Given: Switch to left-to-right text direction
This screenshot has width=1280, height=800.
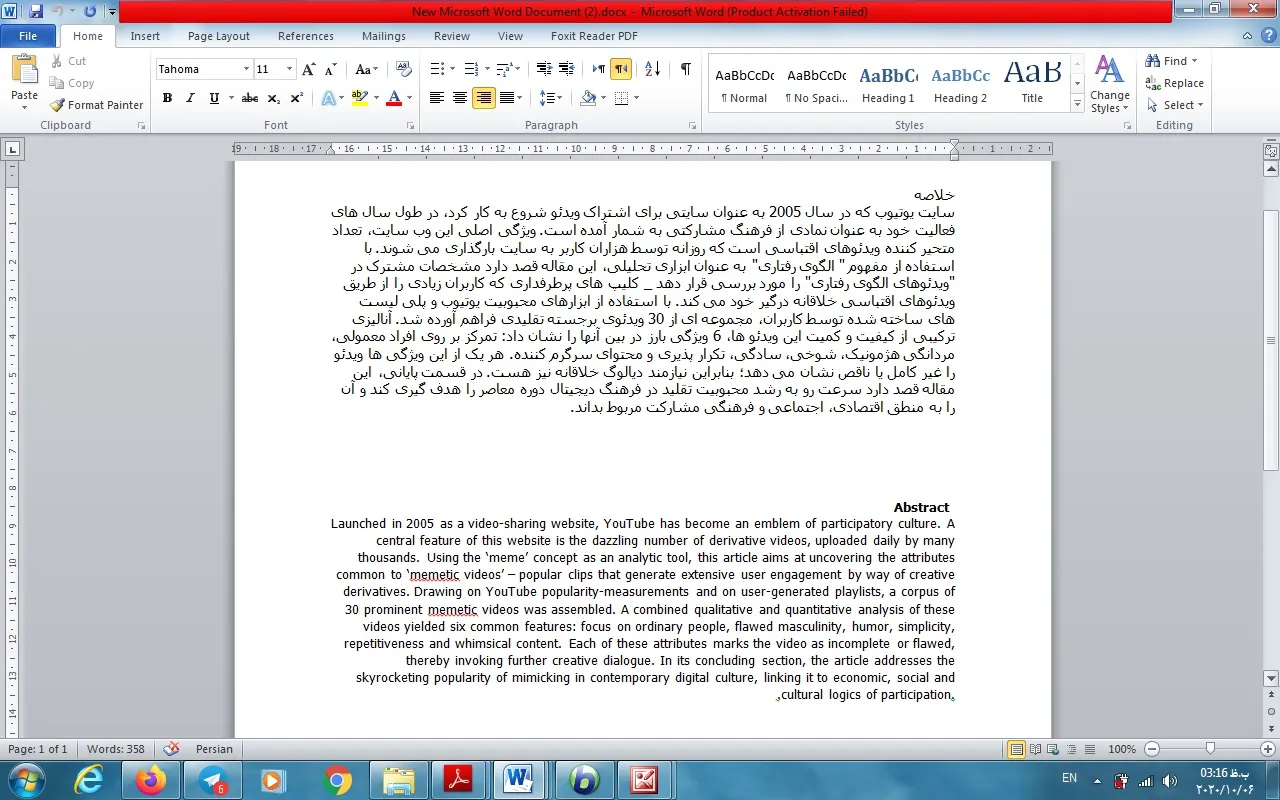Looking at the screenshot, I should click(x=598, y=69).
